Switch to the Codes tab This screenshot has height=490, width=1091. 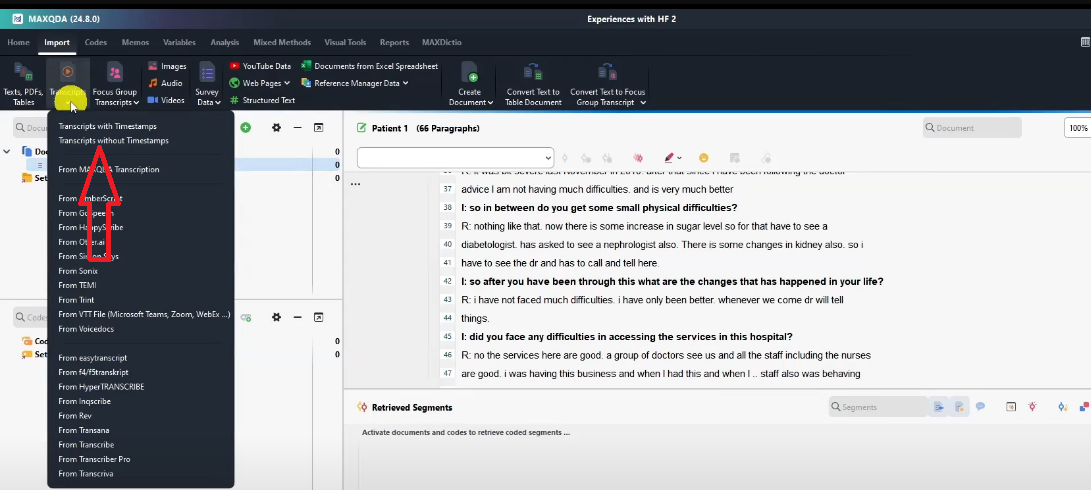tap(96, 42)
